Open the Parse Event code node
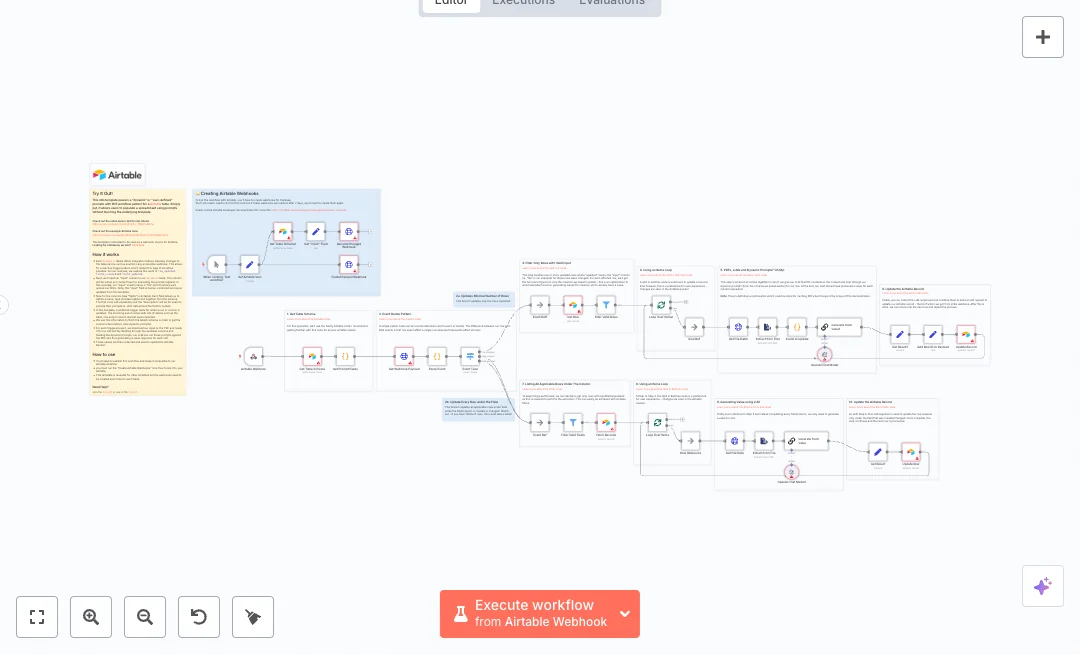1080x654 pixels. 437,356
